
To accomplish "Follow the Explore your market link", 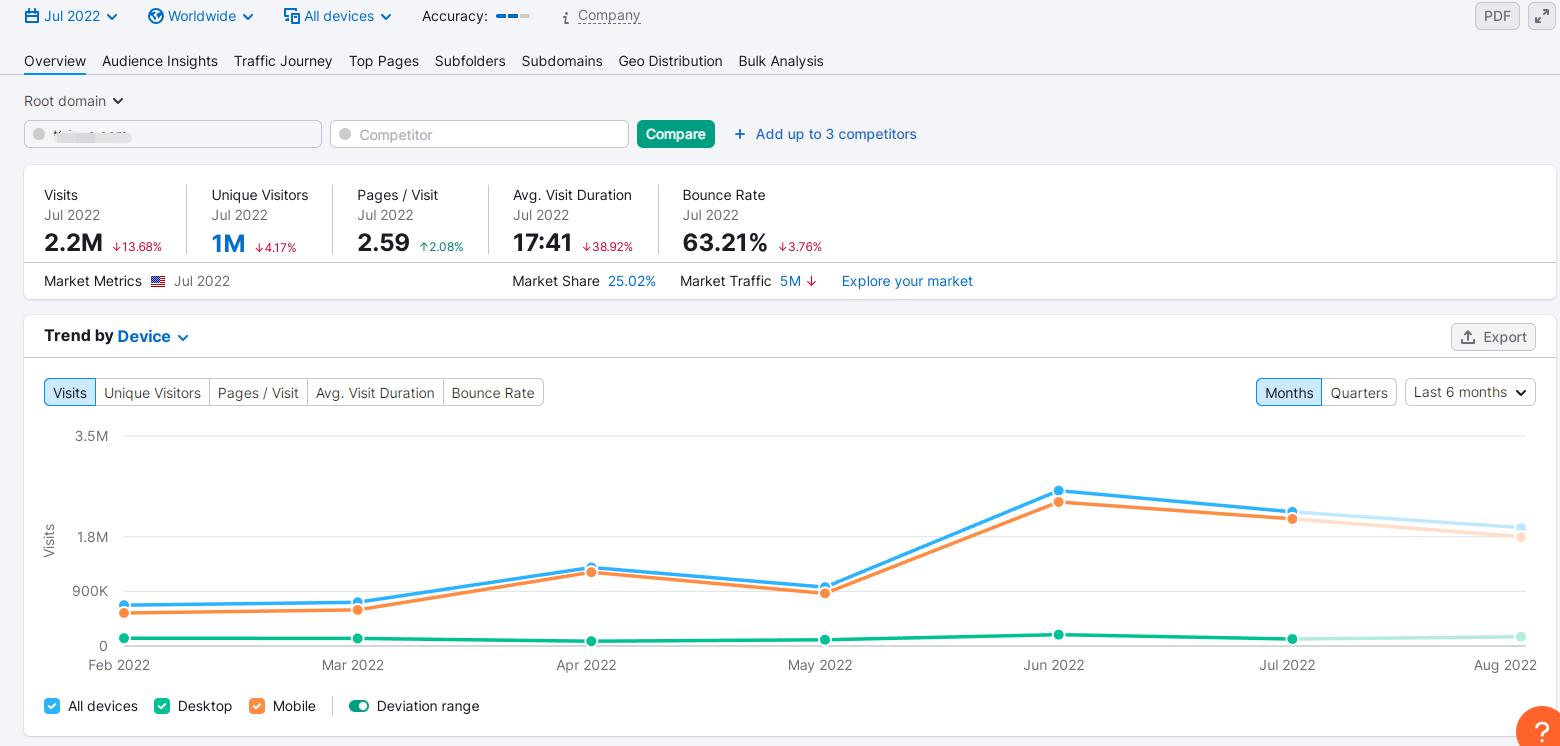I will coord(907,281).
